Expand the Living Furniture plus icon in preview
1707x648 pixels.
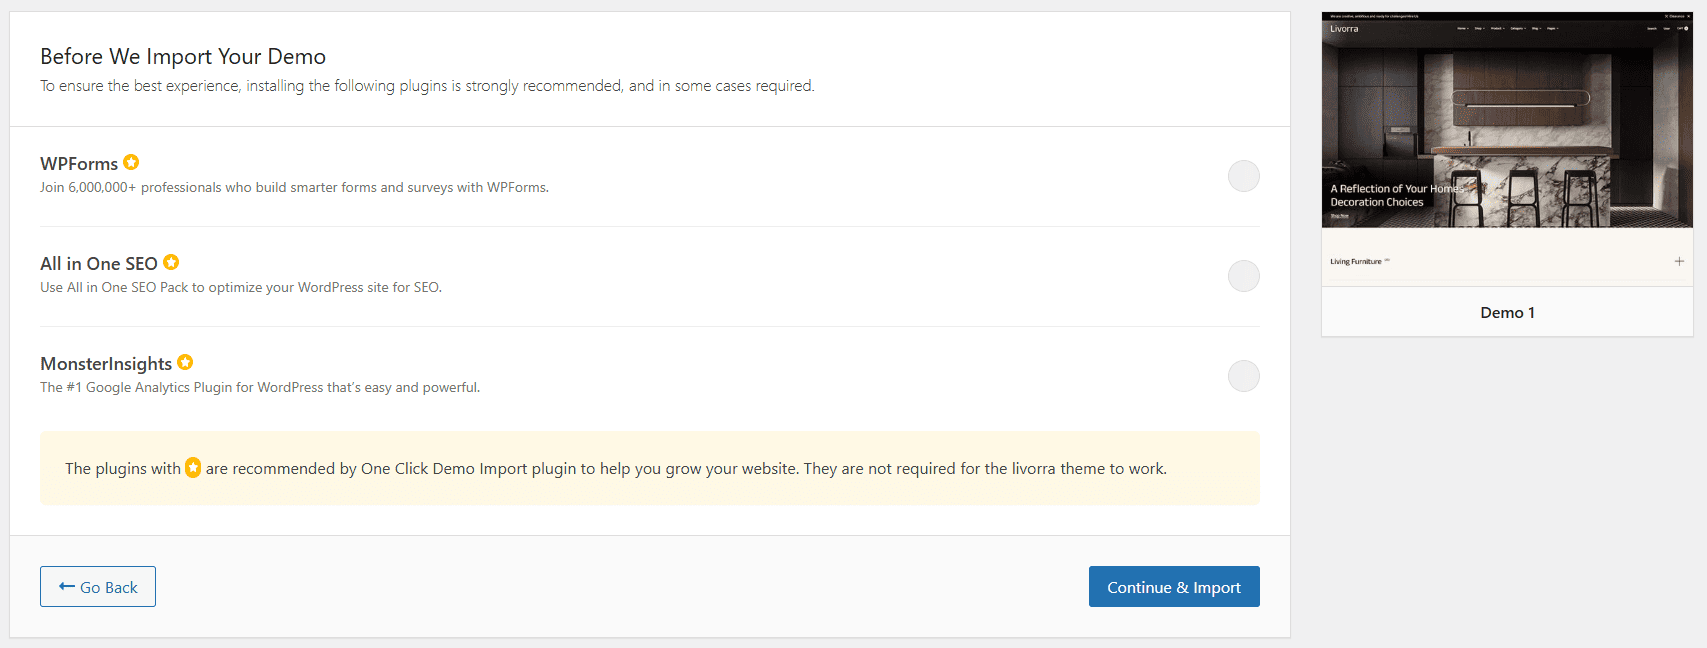(x=1679, y=261)
